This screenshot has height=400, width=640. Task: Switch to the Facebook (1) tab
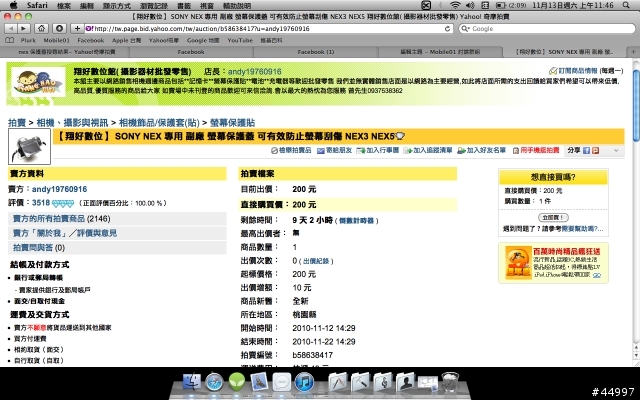point(316,52)
